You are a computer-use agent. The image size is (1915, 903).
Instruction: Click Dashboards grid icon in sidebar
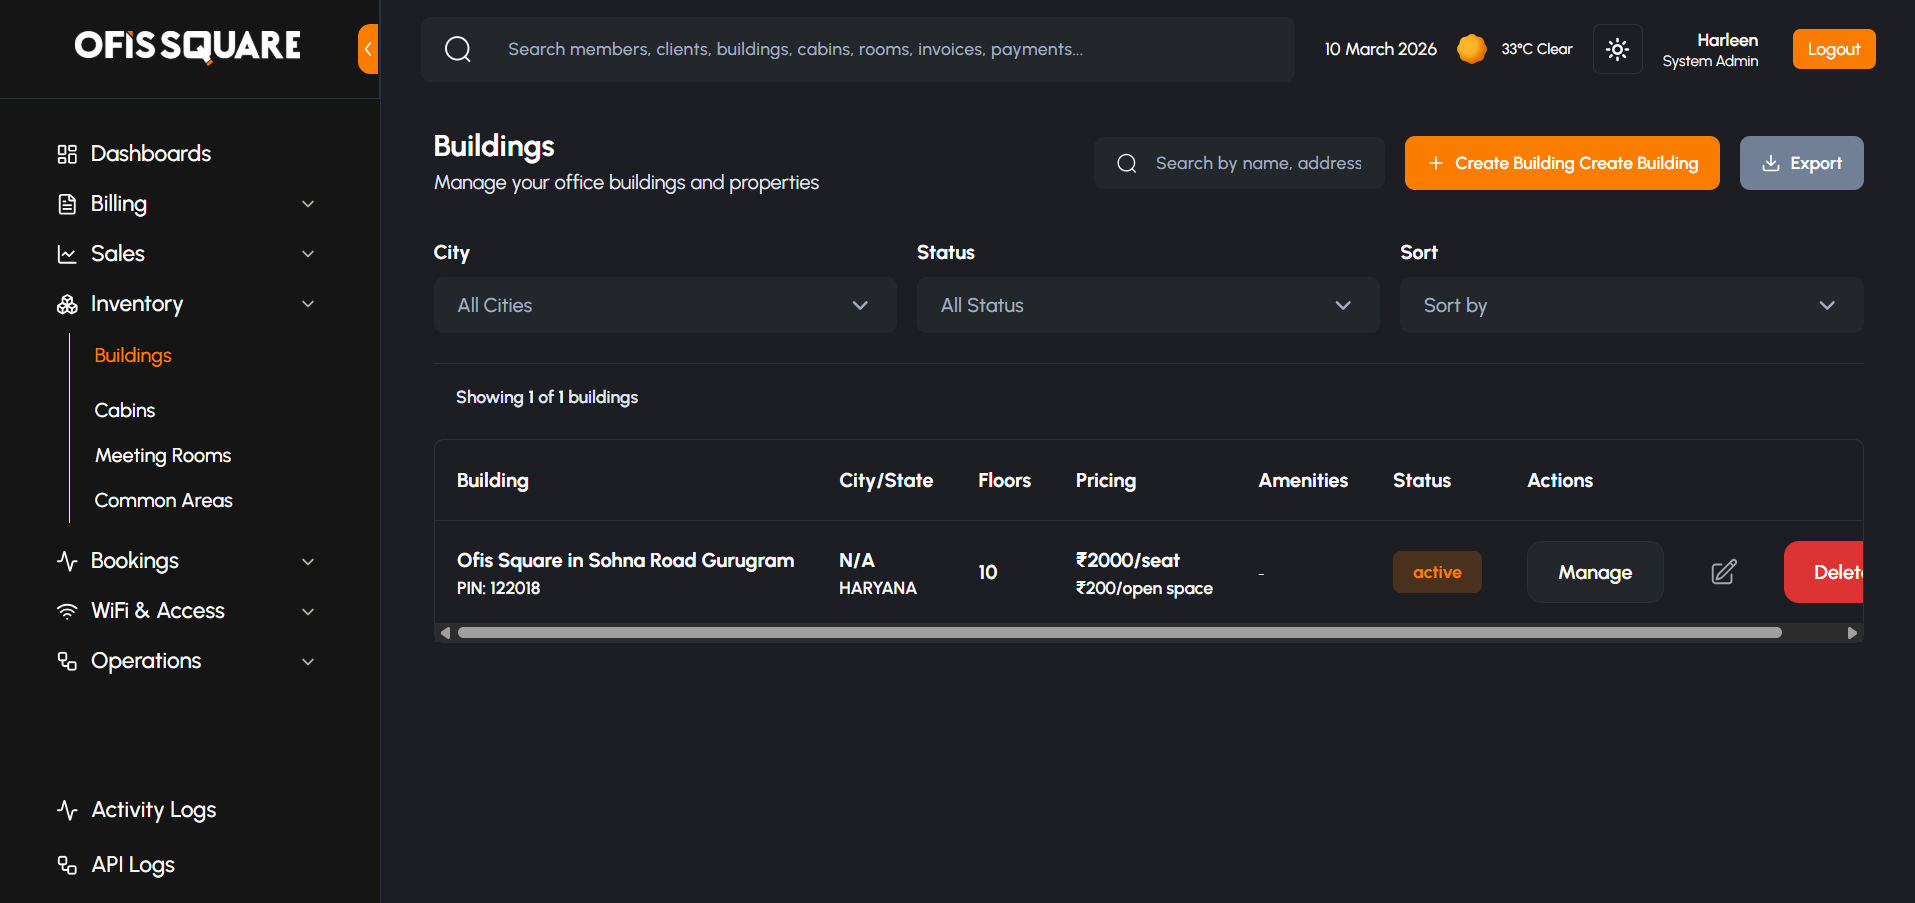point(67,154)
